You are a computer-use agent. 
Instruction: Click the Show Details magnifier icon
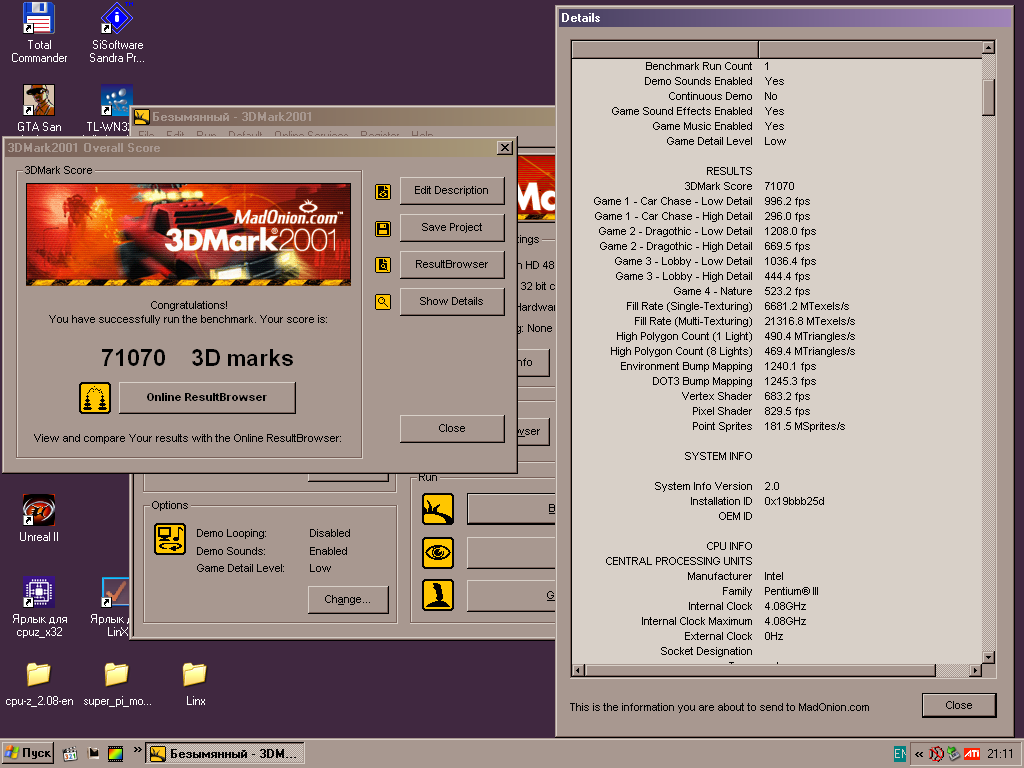coord(383,302)
